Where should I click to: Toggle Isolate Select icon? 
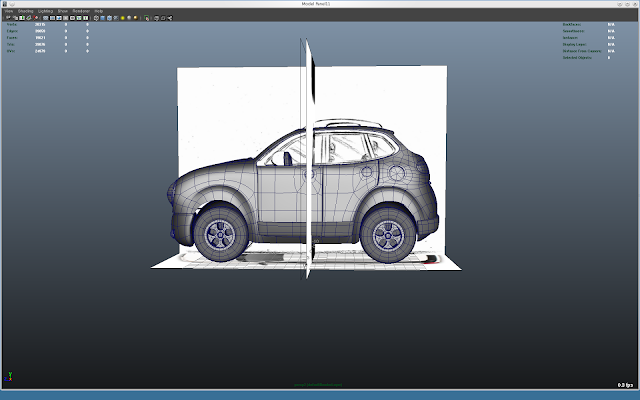click(x=147, y=18)
